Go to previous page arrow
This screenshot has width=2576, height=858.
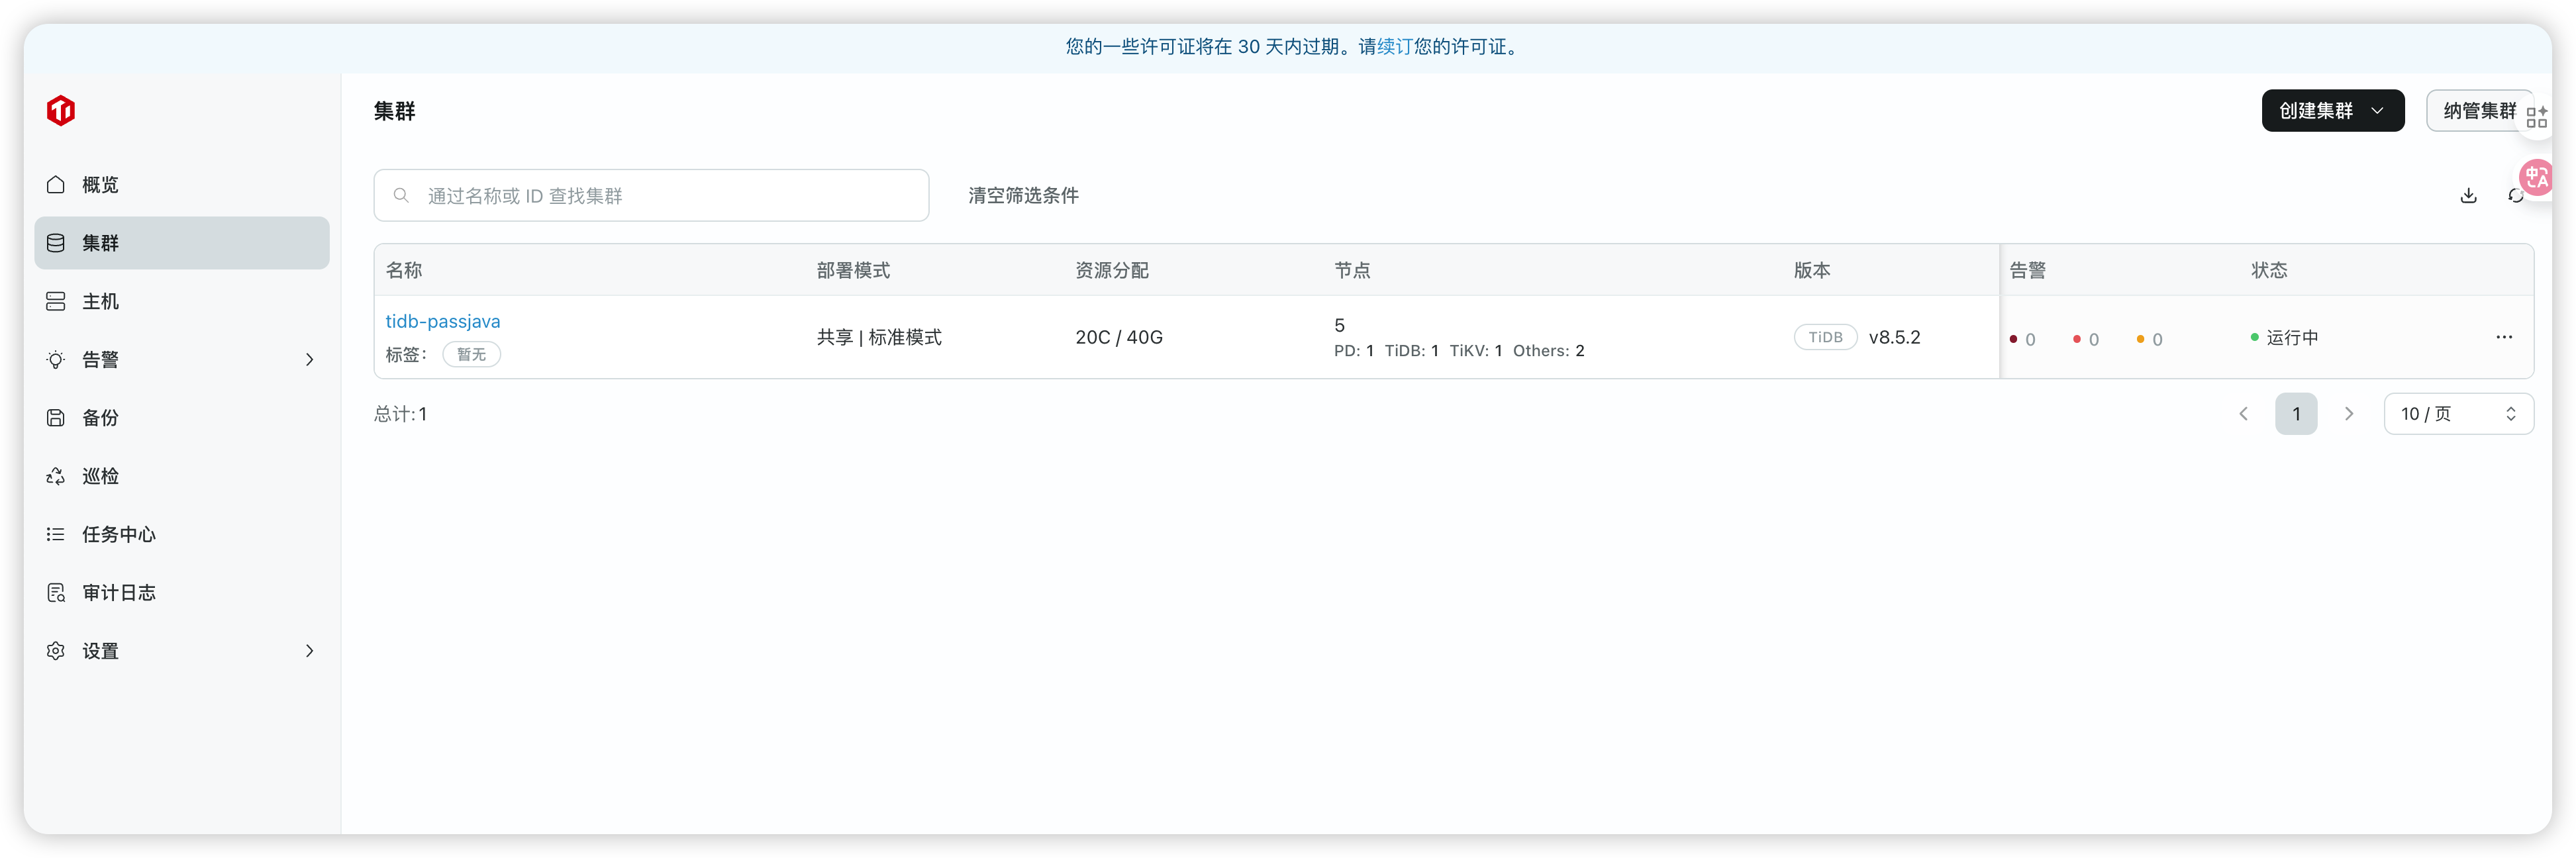click(2243, 414)
